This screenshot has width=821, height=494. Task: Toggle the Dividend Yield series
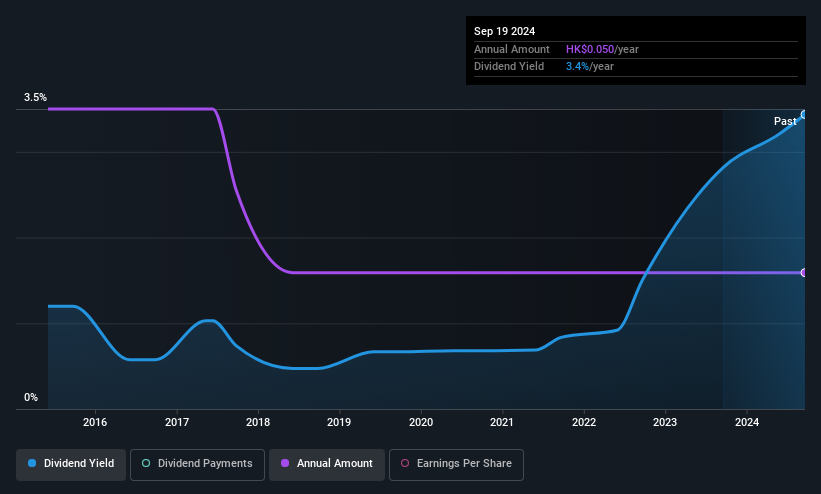[71, 464]
